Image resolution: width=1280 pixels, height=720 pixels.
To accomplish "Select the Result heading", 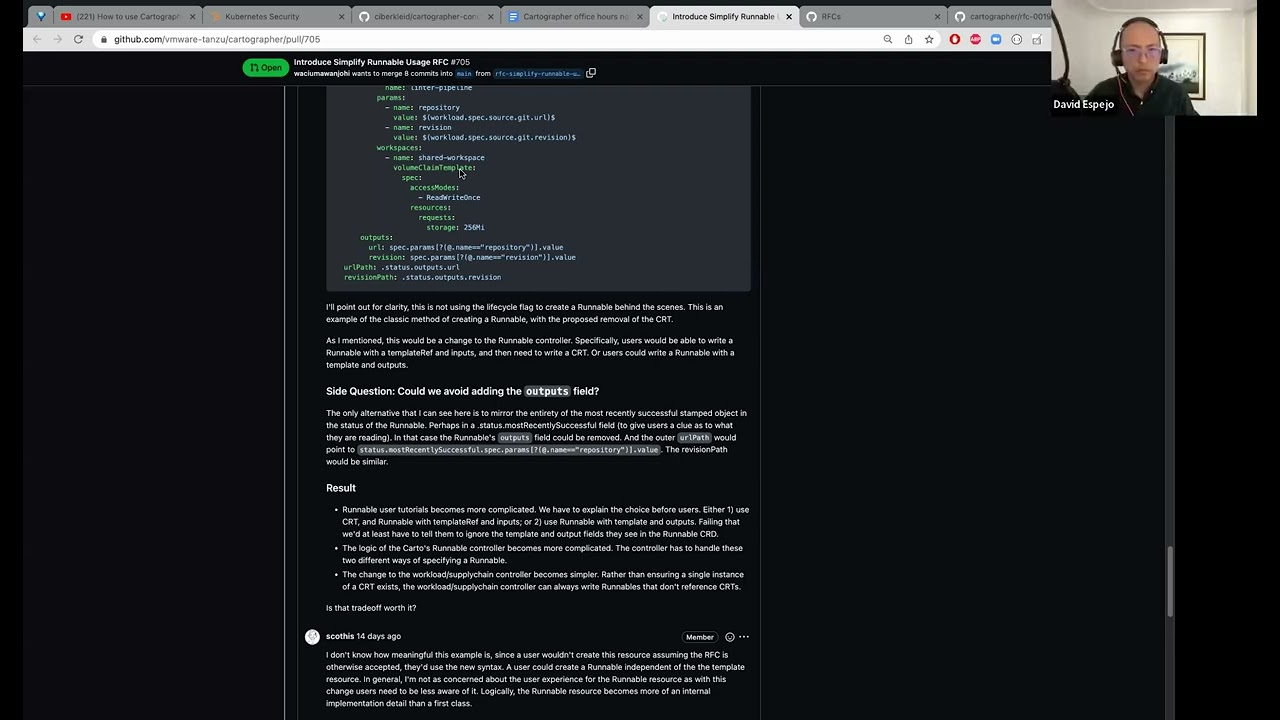I will pos(341,488).
